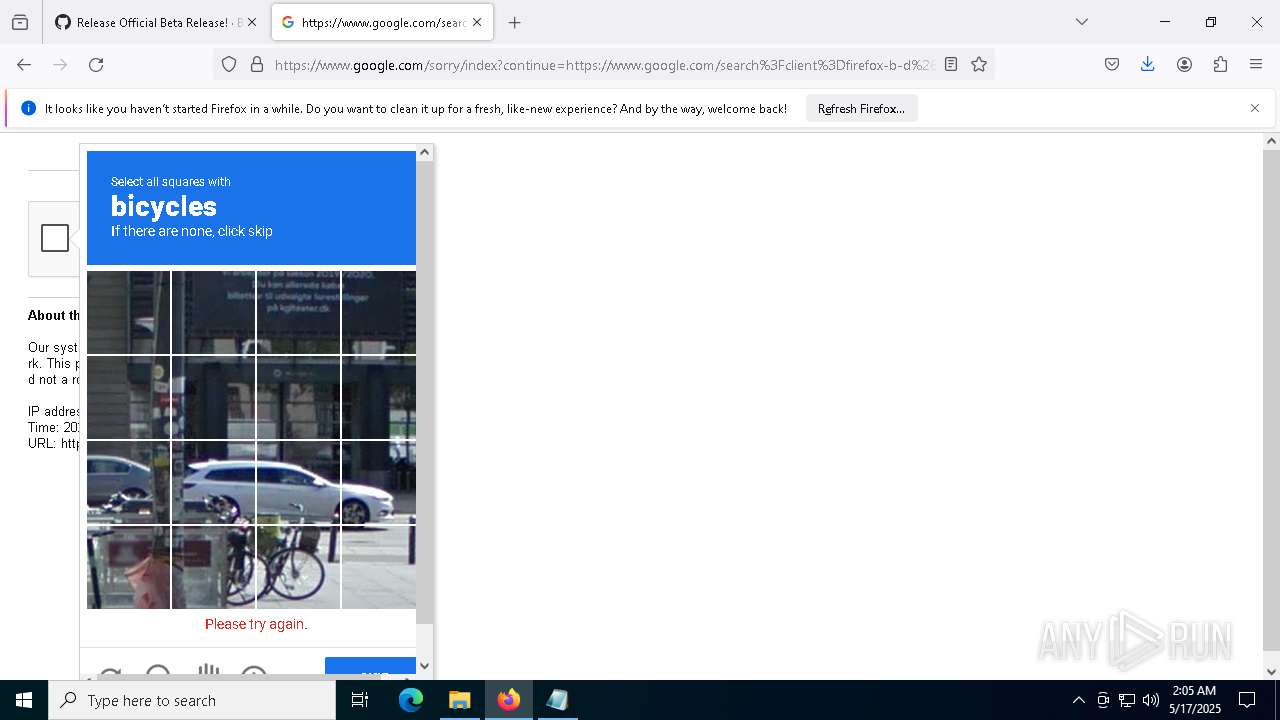Screen dimensions: 1280x720
Task: Go back using the Back arrow
Action: (24, 65)
